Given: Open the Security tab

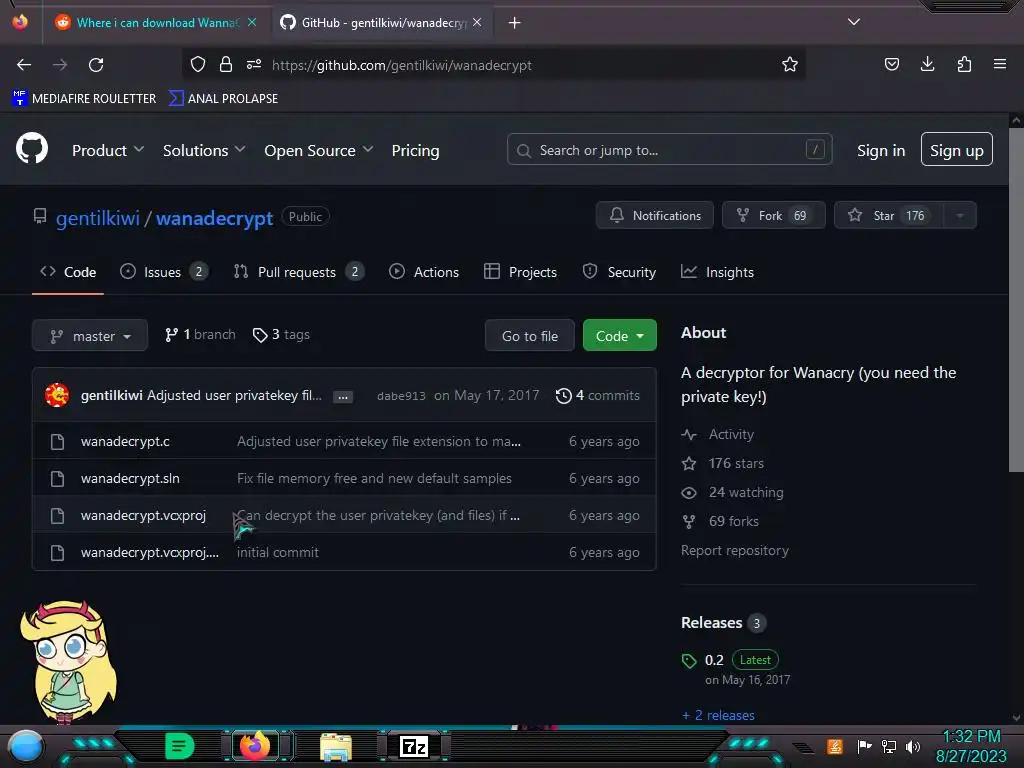Looking at the screenshot, I should [x=619, y=272].
